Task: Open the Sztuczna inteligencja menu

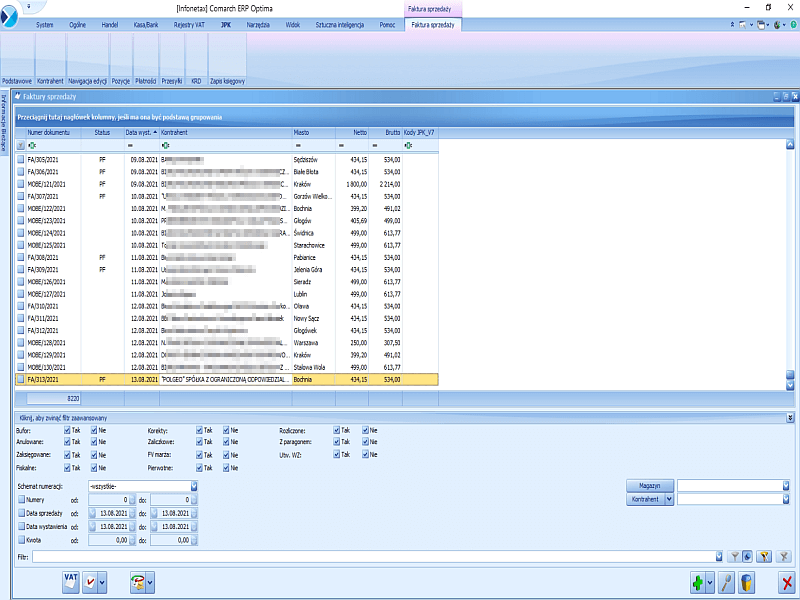Action: (340, 24)
